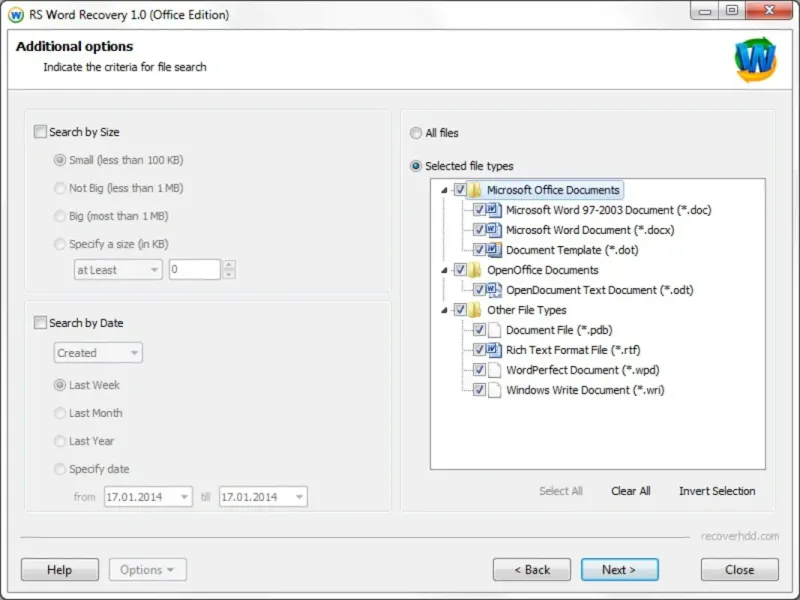
Task: Click the Document Template *.dot file icon
Action: click(x=494, y=249)
